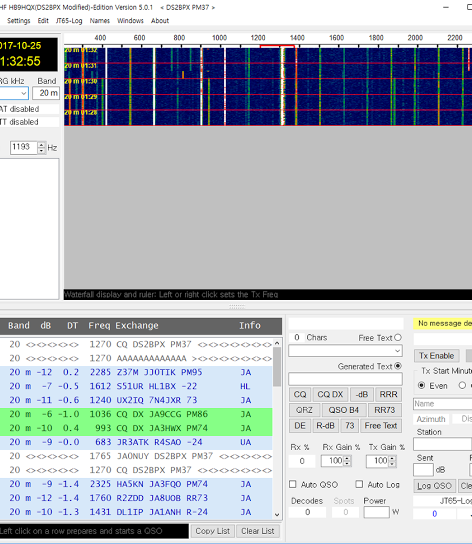Image resolution: width=472 pixels, height=544 pixels.
Task: Select the row UX2IQ 7N4JXR 73
Action: tap(136, 400)
